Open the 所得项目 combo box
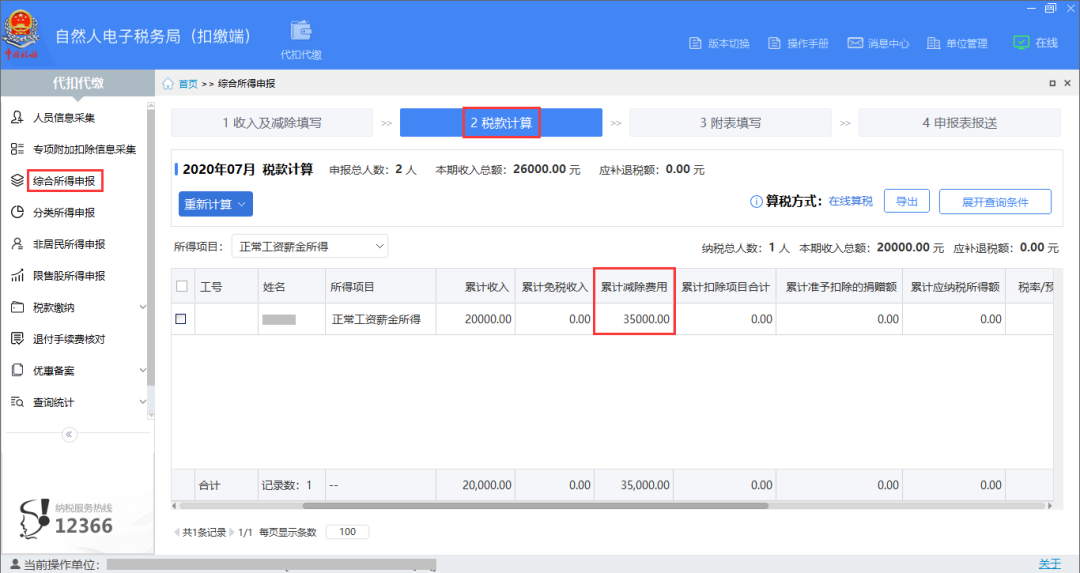This screenshot has width=1080, height=573. coord(309,246)
